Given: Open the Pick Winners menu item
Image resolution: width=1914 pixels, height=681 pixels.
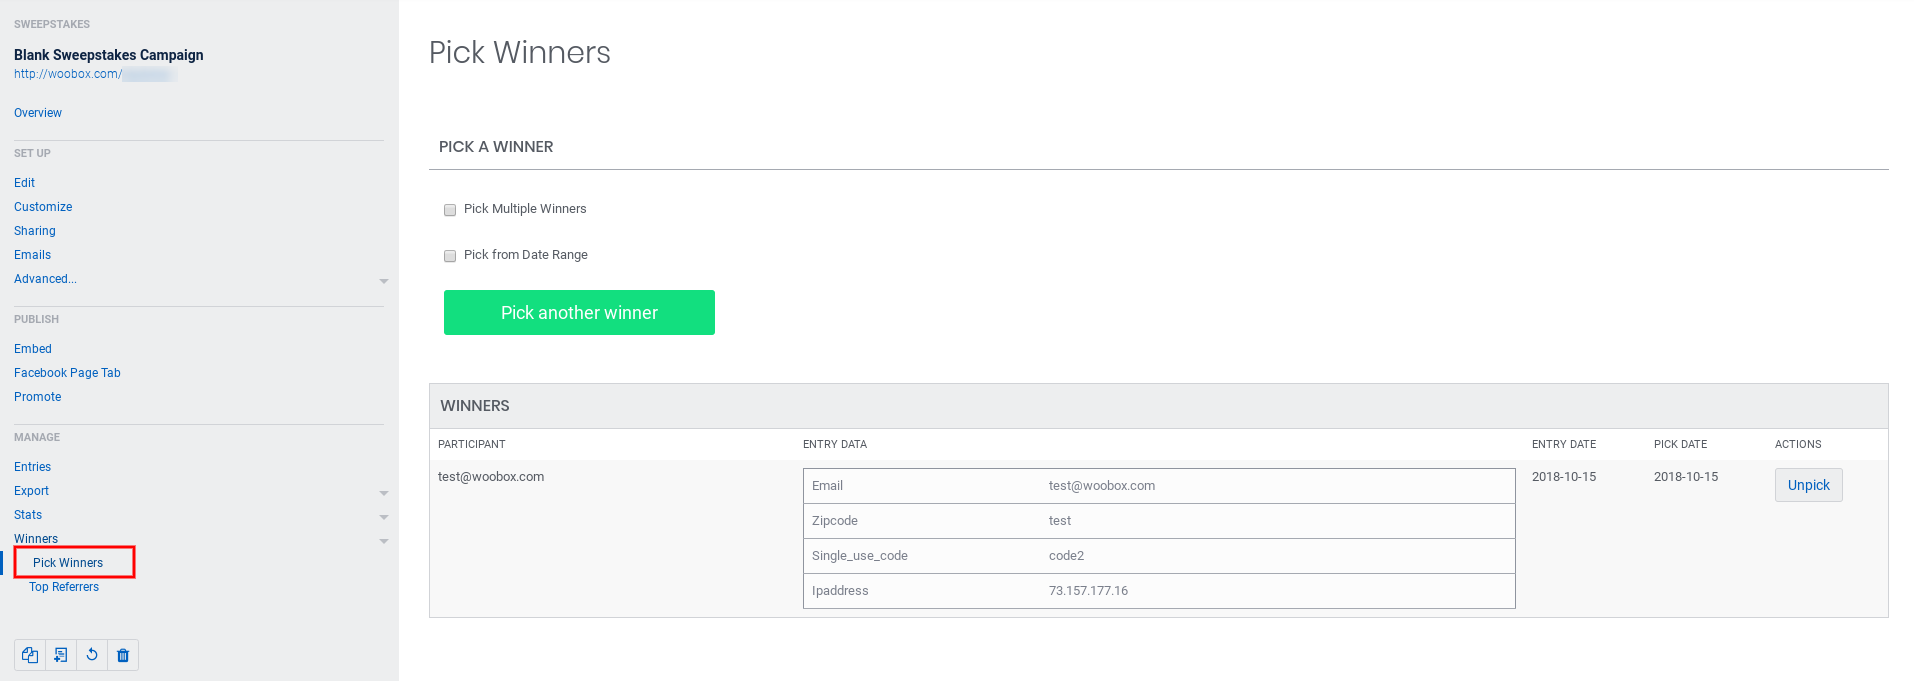Looking at the screenshot, I should [x=68, y=563].
